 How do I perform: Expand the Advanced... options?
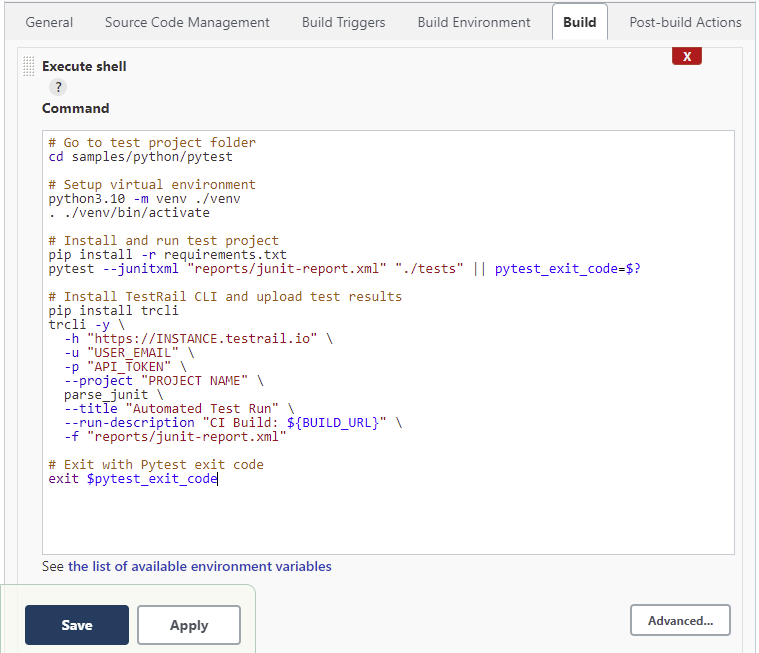[680, 620]
